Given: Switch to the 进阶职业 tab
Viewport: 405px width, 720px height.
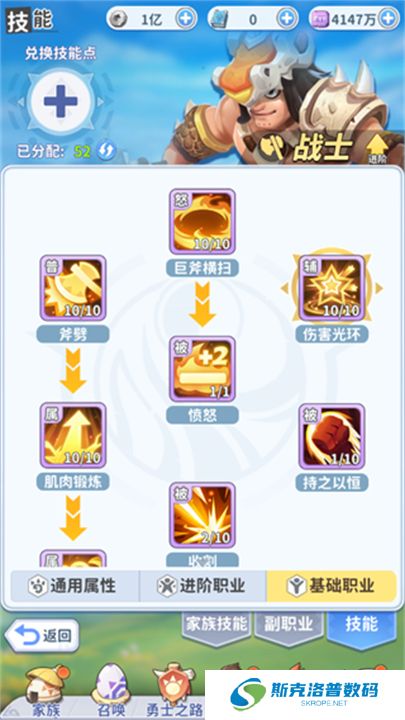Looking at the screenshot, I should (x=202, y=586).
